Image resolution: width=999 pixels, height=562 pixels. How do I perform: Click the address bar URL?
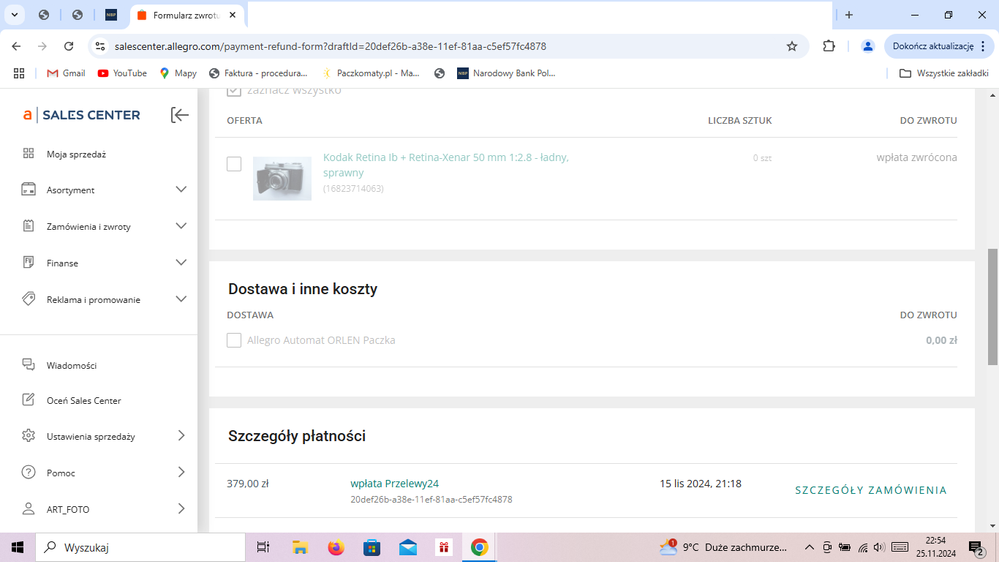click(330, 47)
